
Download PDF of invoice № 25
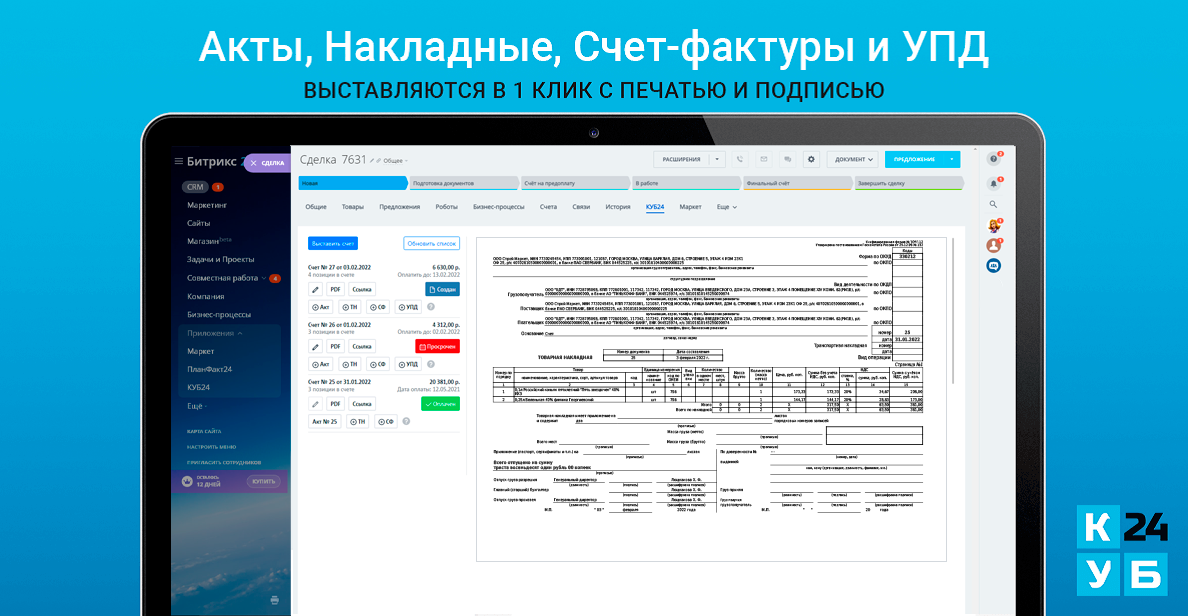336,404
